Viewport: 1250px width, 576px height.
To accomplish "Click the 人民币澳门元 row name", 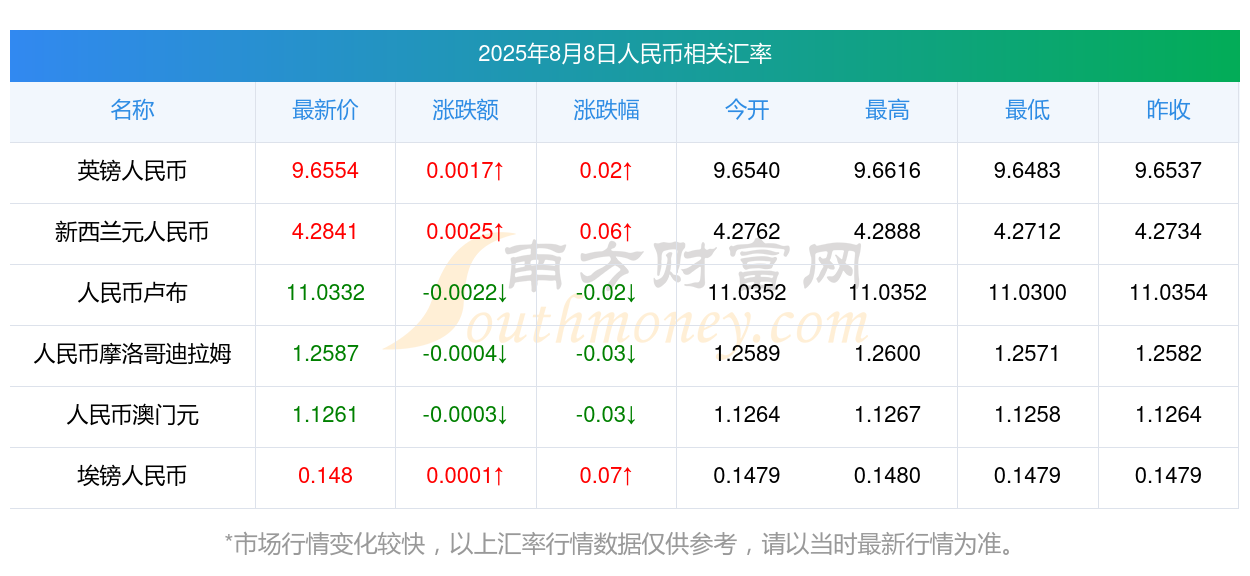I will pos(132,415).
